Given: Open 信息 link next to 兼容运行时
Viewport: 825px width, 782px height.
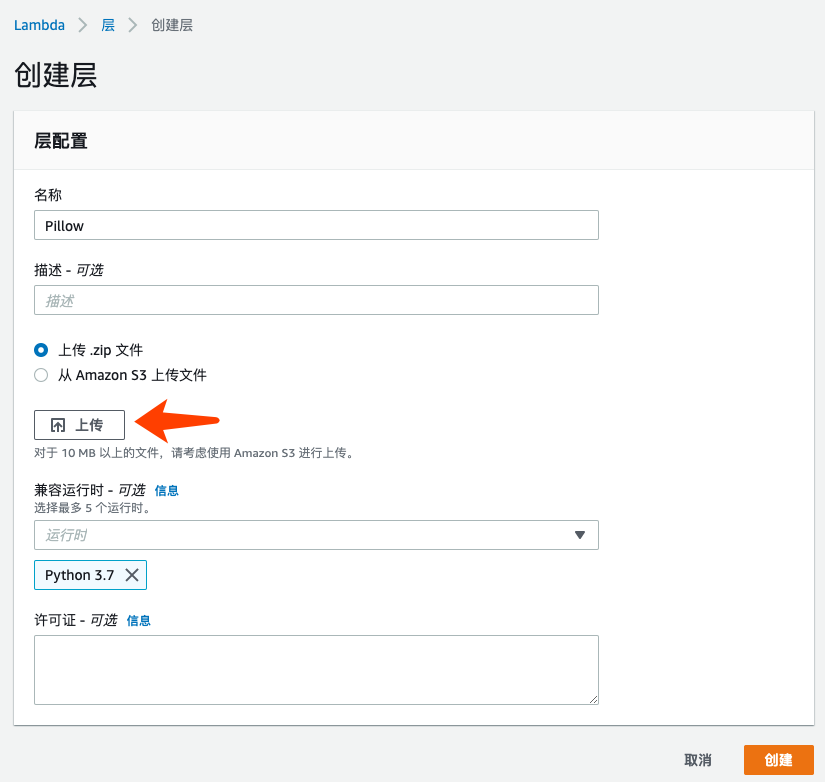Looking at the screenshot, I should (167, 490).
